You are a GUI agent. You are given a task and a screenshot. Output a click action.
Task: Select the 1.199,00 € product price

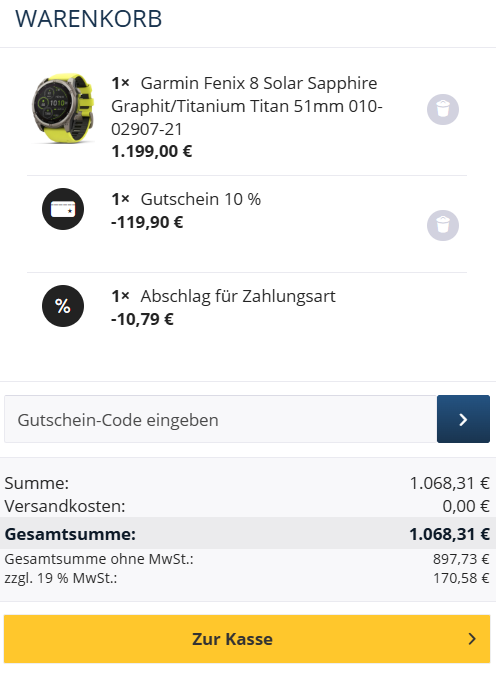[151, 152]
